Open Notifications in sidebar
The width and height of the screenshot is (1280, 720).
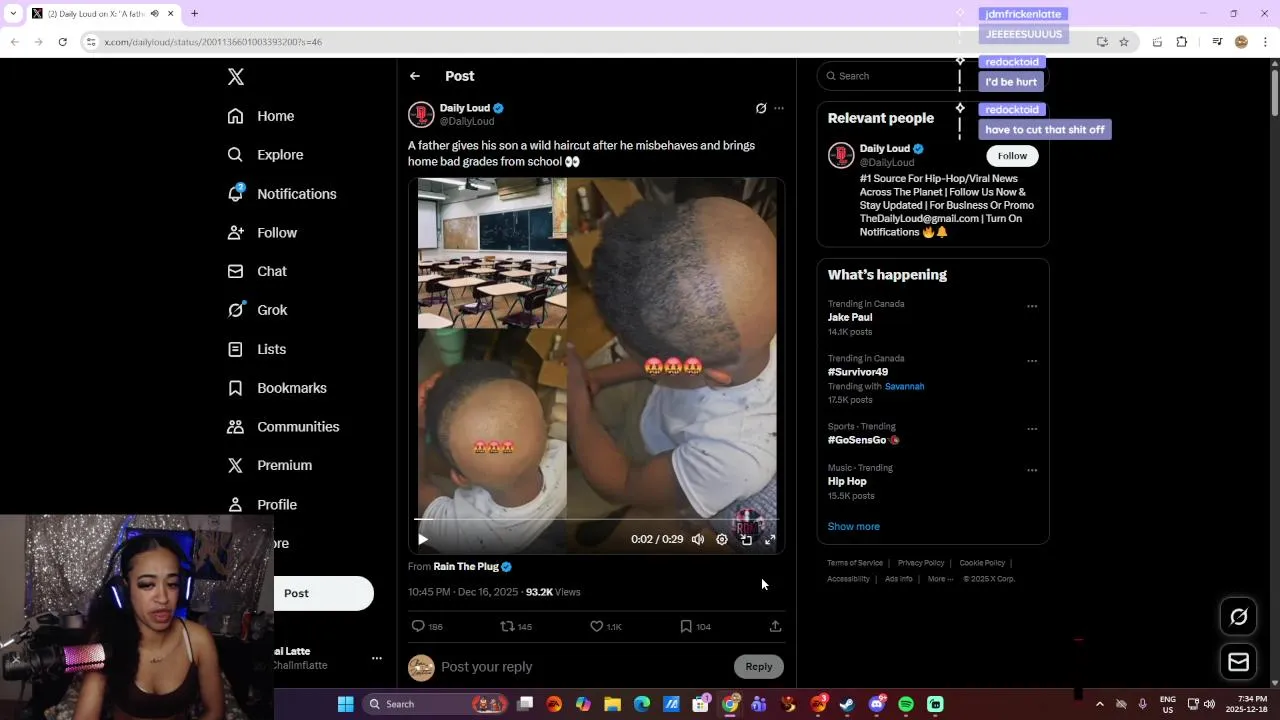coord(281,194)
